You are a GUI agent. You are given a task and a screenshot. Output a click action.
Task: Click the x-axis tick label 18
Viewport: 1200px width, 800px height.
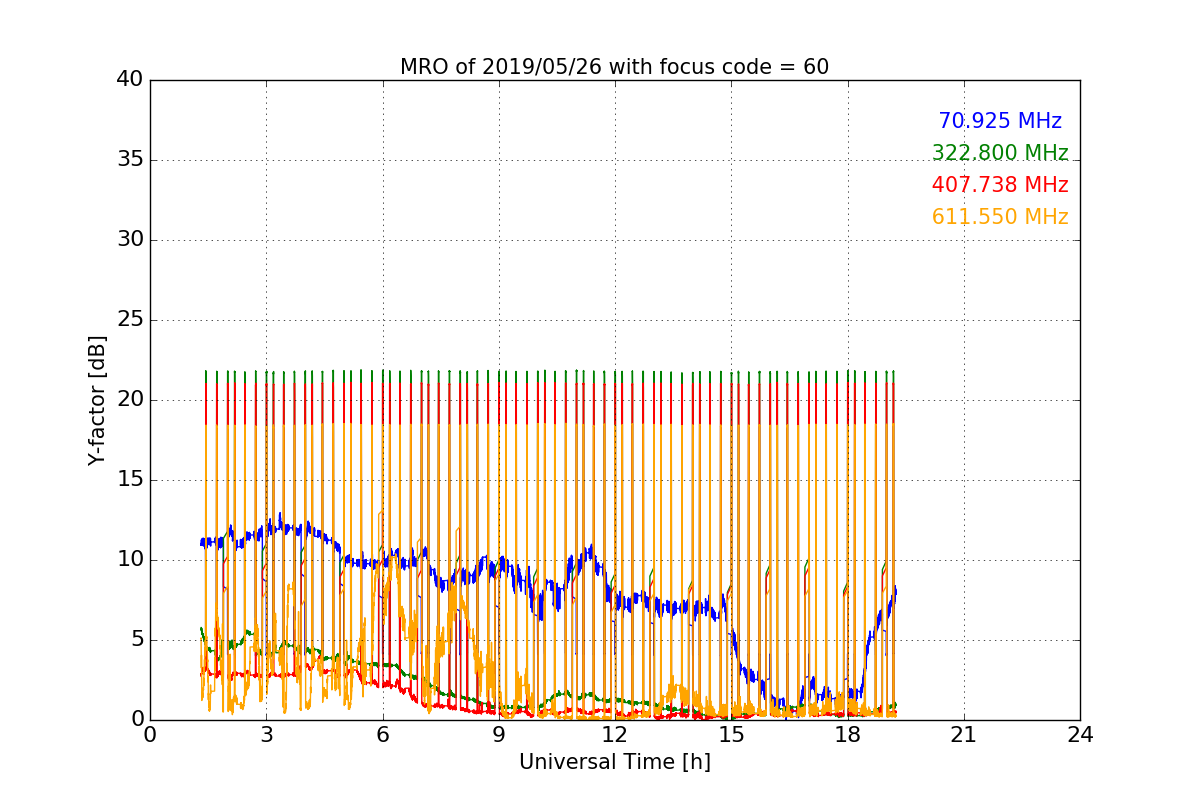click(x=848, y=735)
